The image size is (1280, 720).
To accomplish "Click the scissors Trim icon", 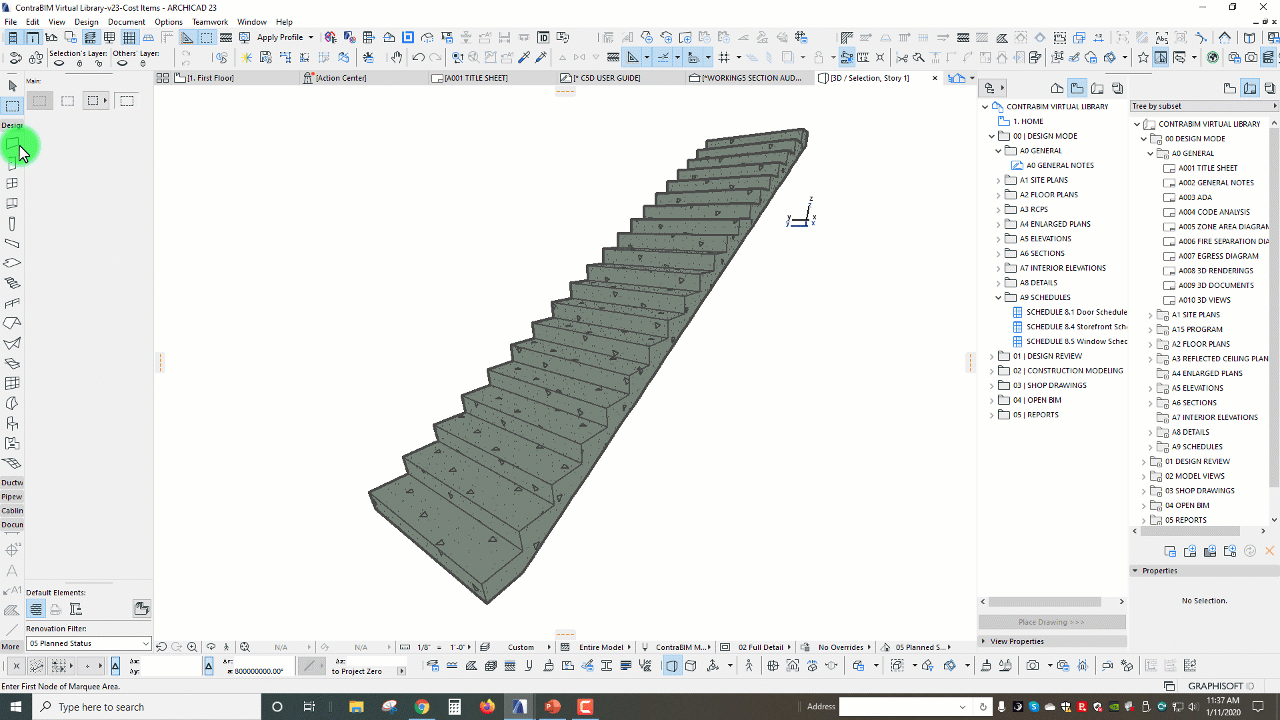I will (902, 58).
